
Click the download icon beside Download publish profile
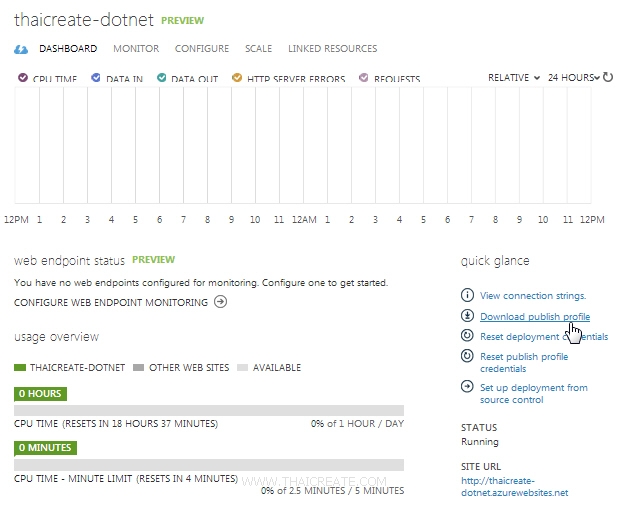point(467,315)
